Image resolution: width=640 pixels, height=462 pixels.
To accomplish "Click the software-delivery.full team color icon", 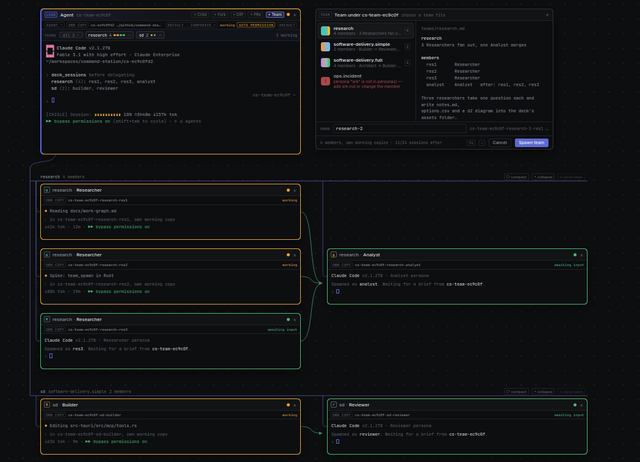I will tap(325, 62).
